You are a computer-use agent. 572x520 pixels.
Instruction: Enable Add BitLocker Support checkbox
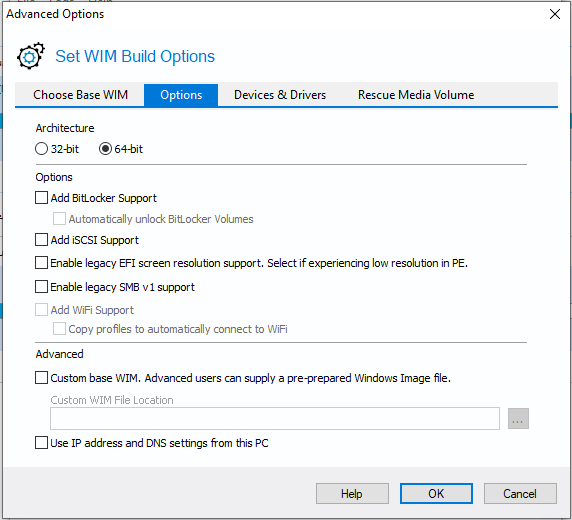(41, 198)
